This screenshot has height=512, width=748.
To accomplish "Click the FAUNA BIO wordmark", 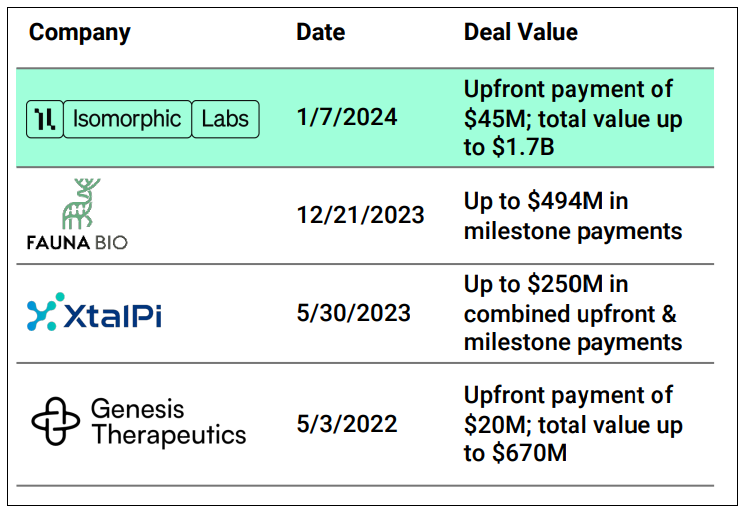I will (x=77, y=242).
